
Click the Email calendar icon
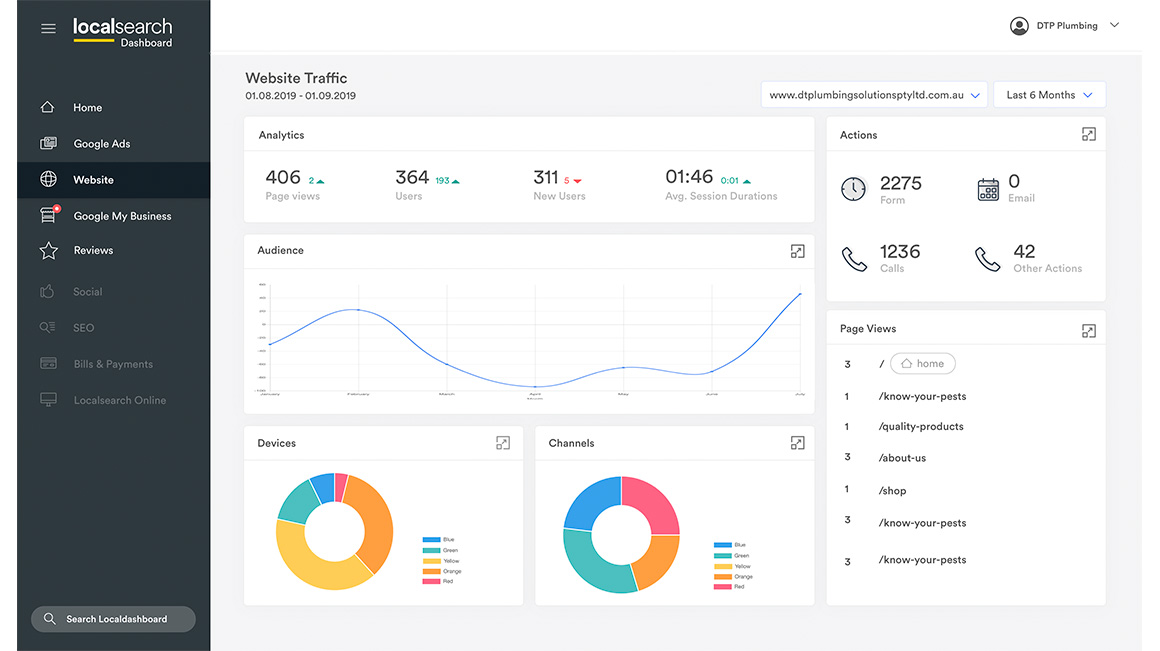[988, 189]
